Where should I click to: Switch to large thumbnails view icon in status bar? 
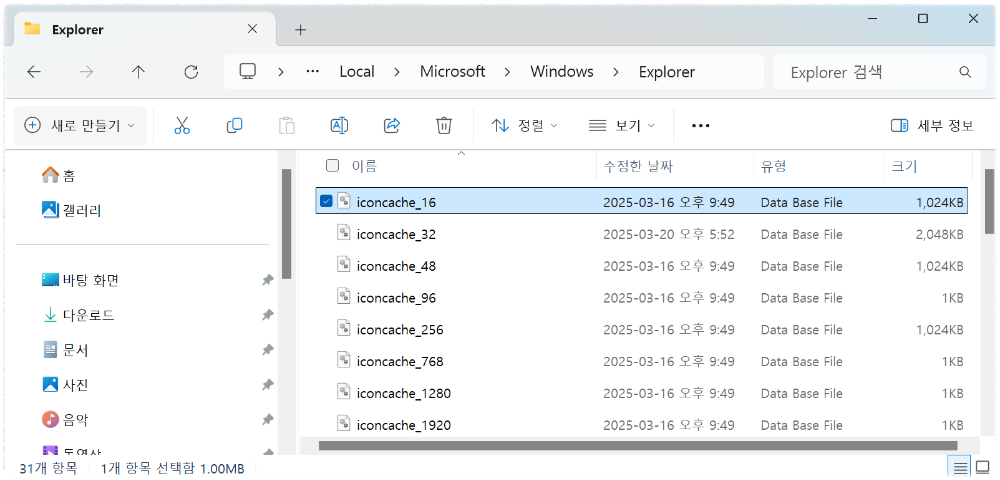pos(982,469)
